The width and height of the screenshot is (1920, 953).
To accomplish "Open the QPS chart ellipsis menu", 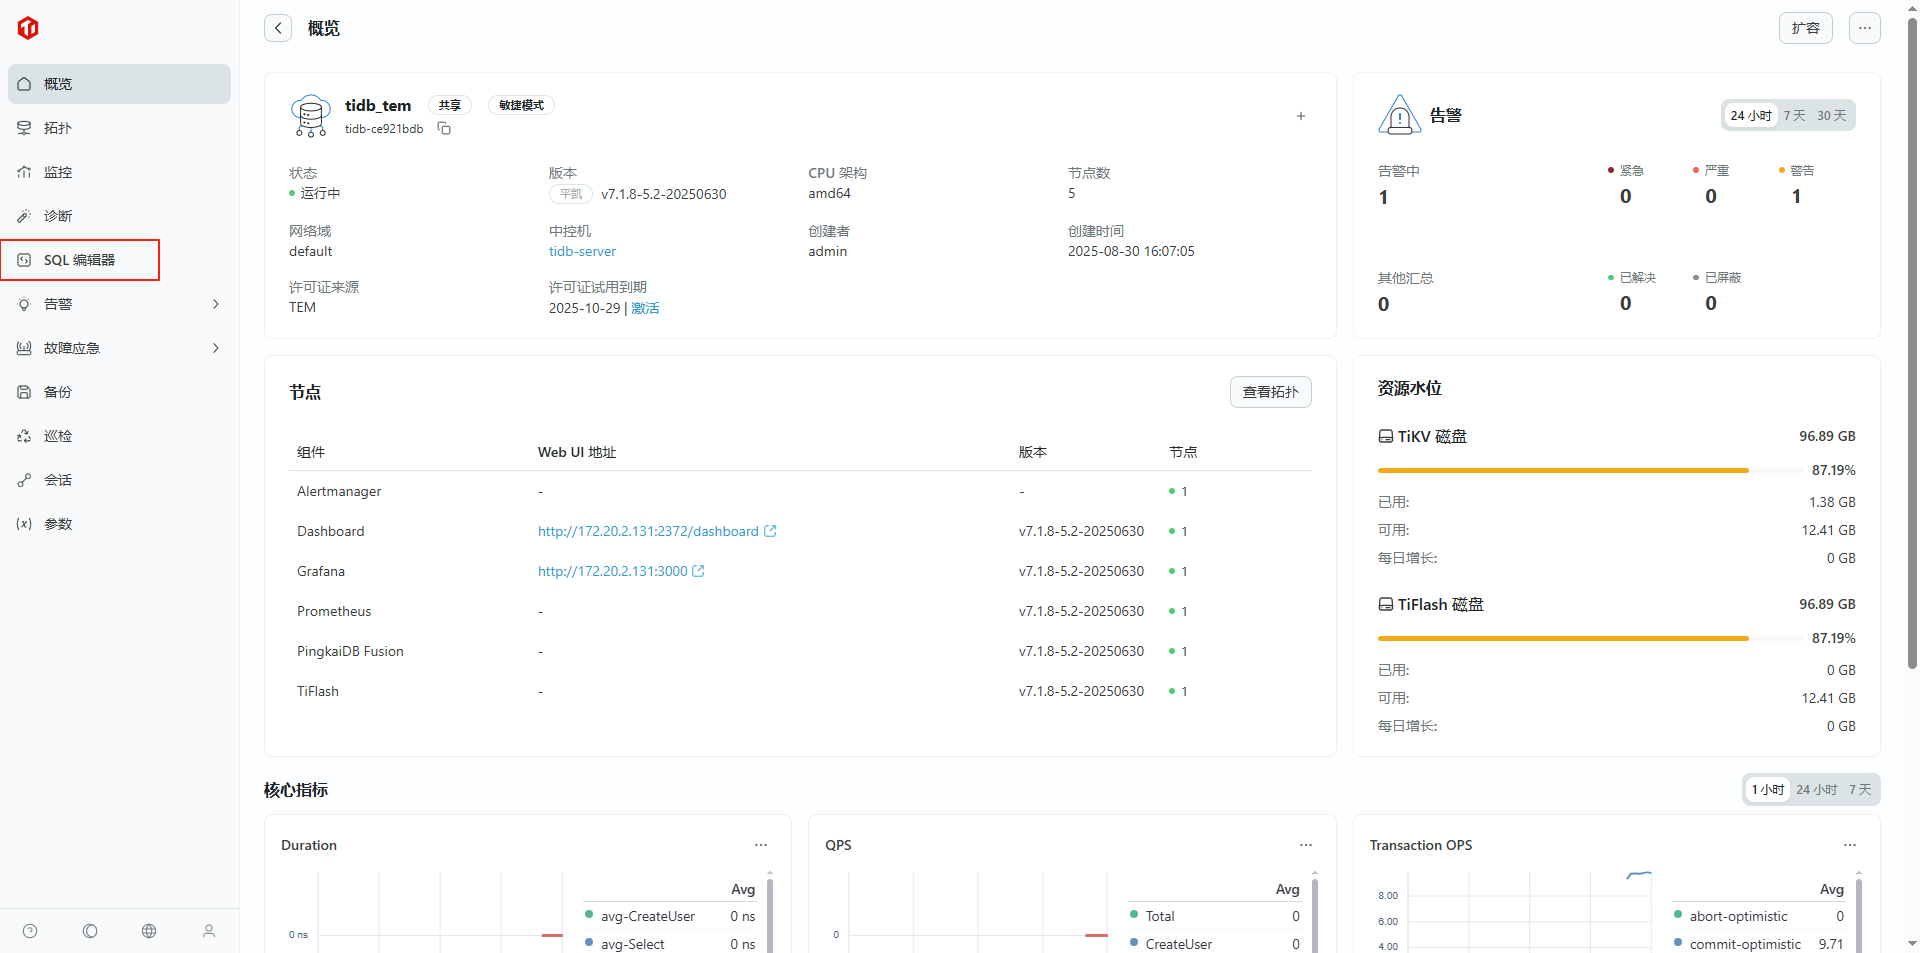I will pyautogui.click(x=1305, y=845).
